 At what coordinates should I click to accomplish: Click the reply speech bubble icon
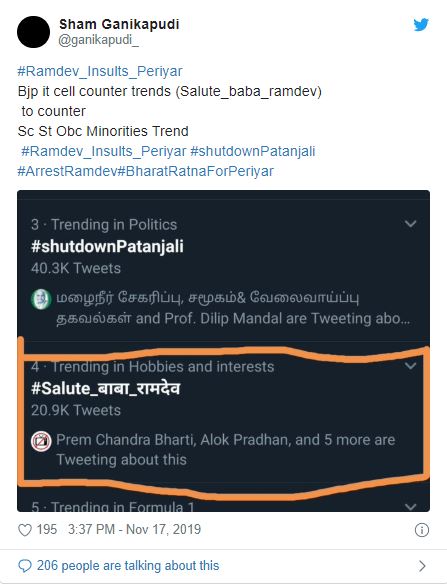25,566
